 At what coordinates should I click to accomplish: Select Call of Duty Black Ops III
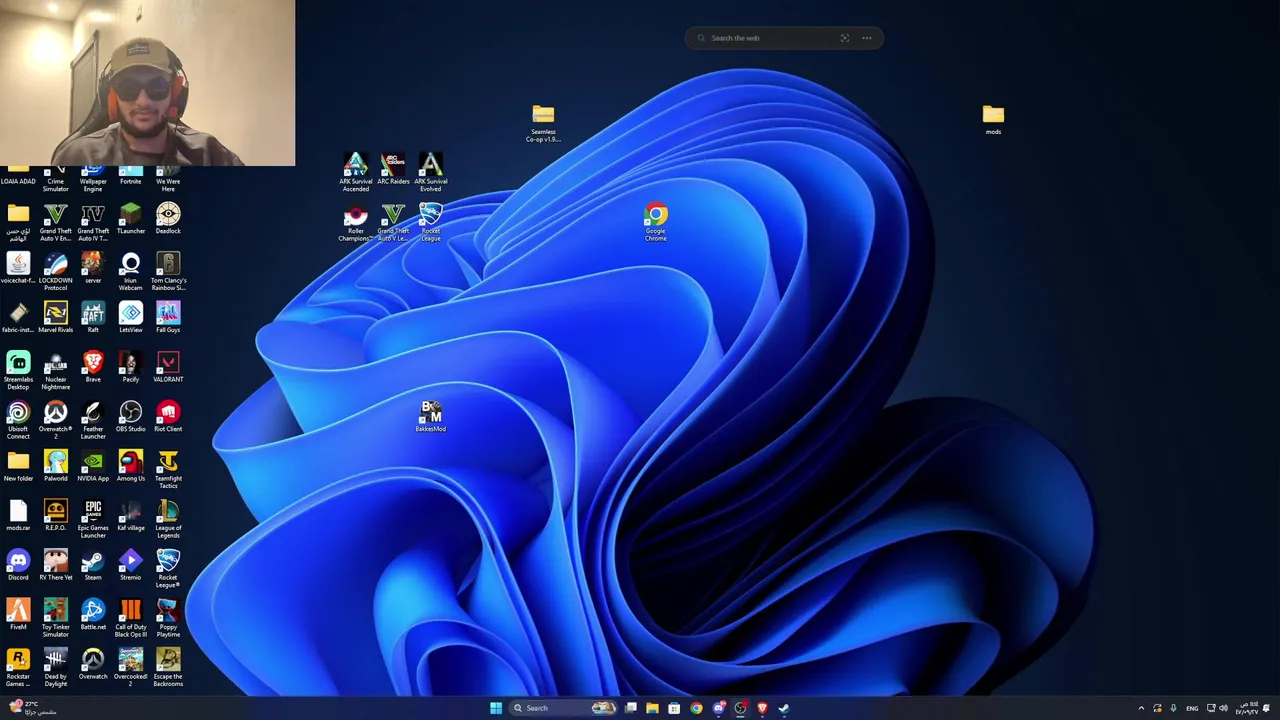130,618
